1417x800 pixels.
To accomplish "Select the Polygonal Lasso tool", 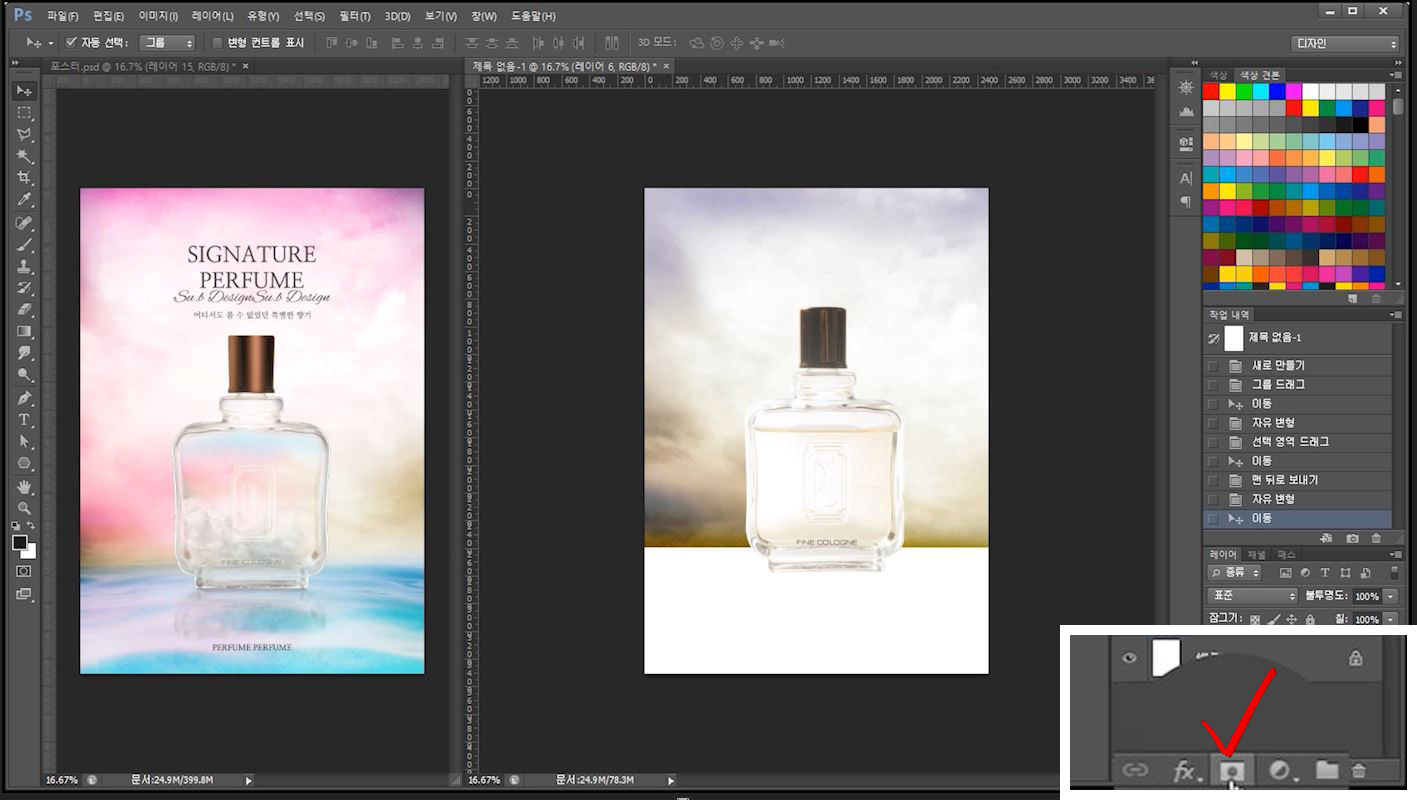I will click(24, 134).
